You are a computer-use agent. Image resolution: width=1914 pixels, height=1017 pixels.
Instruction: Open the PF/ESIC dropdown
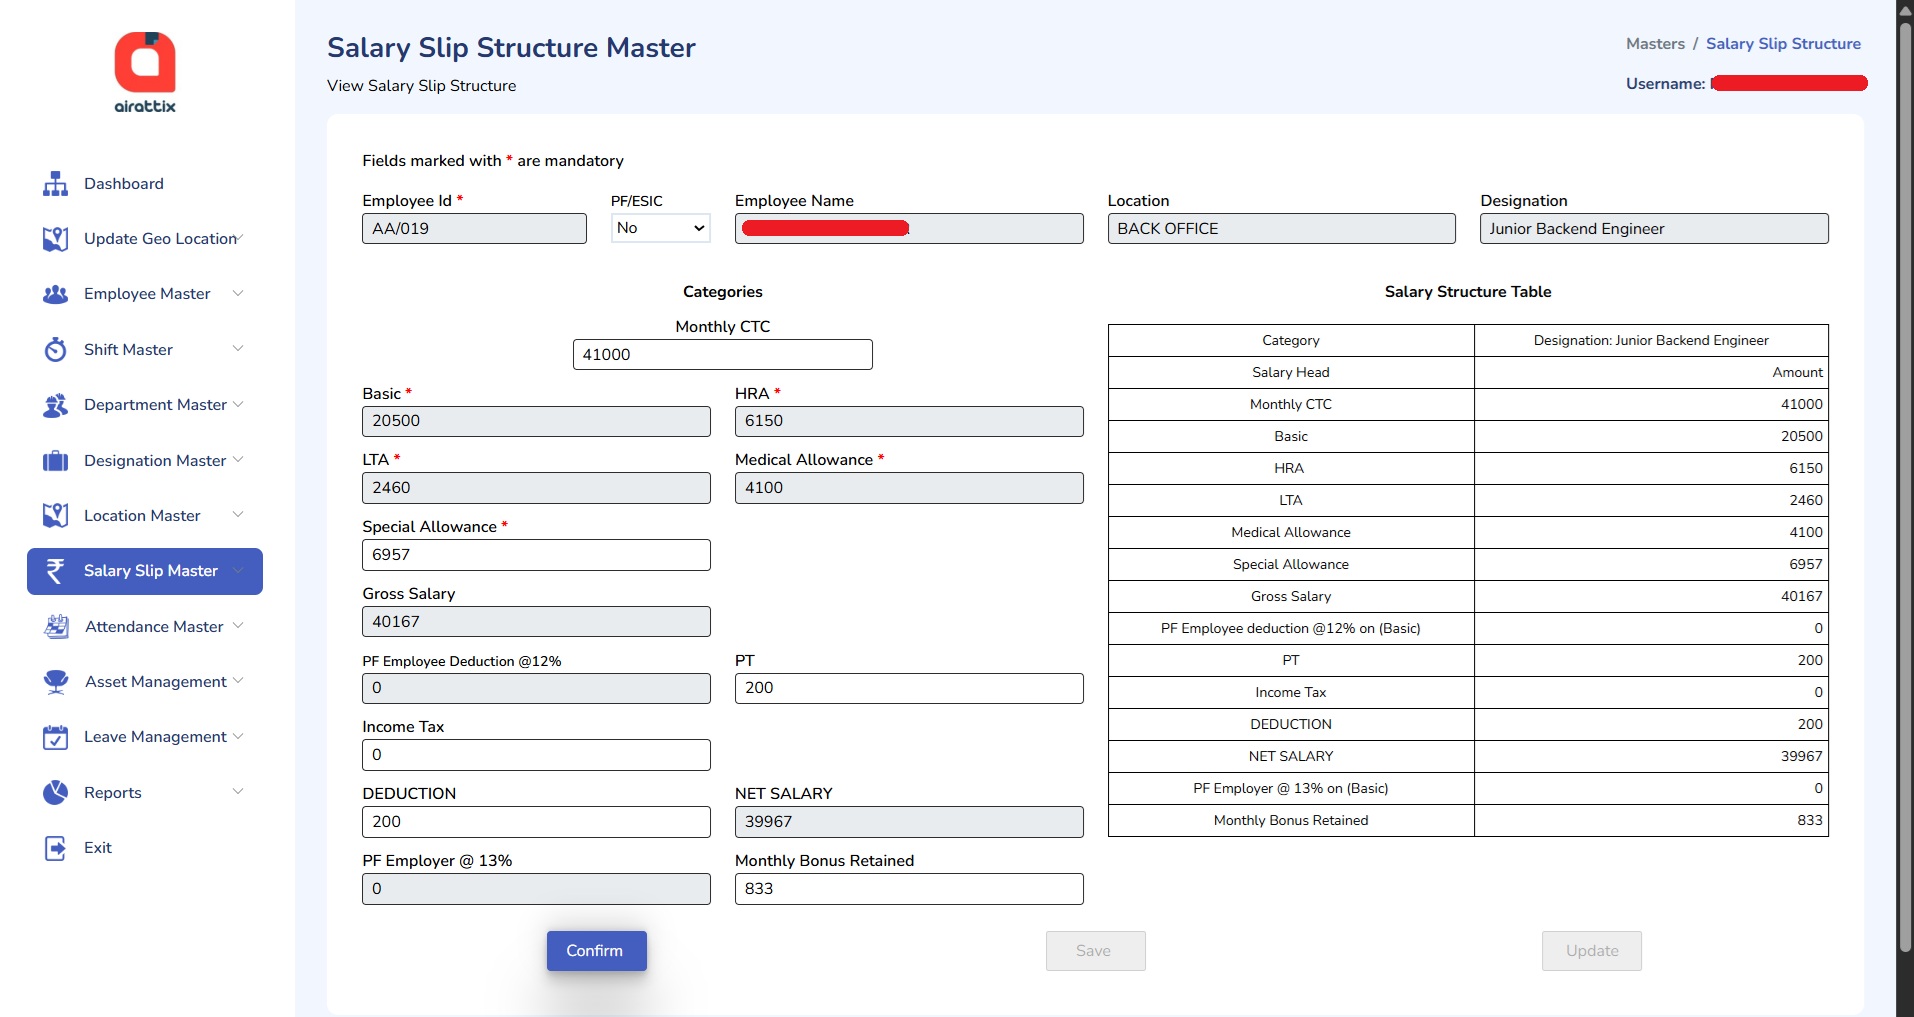[660, 228]
